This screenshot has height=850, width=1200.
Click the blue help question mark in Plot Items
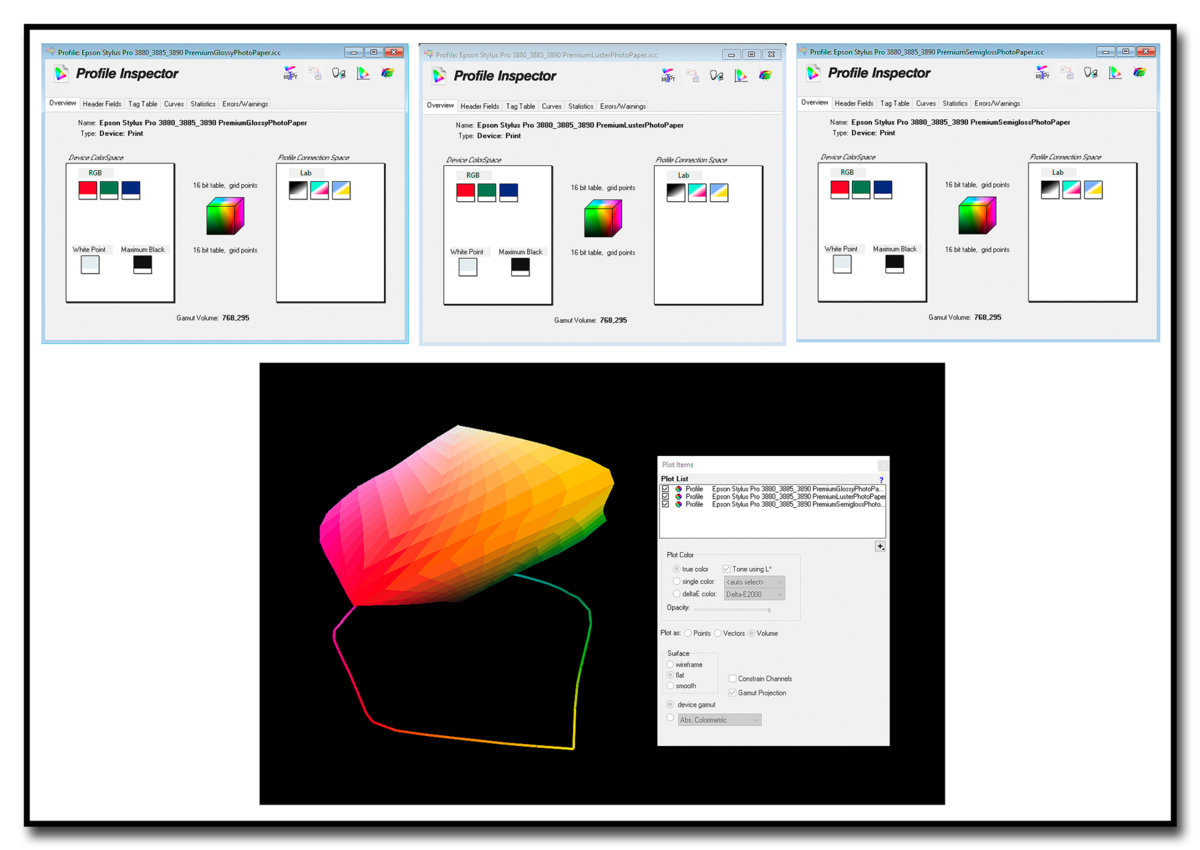[880, 480]
